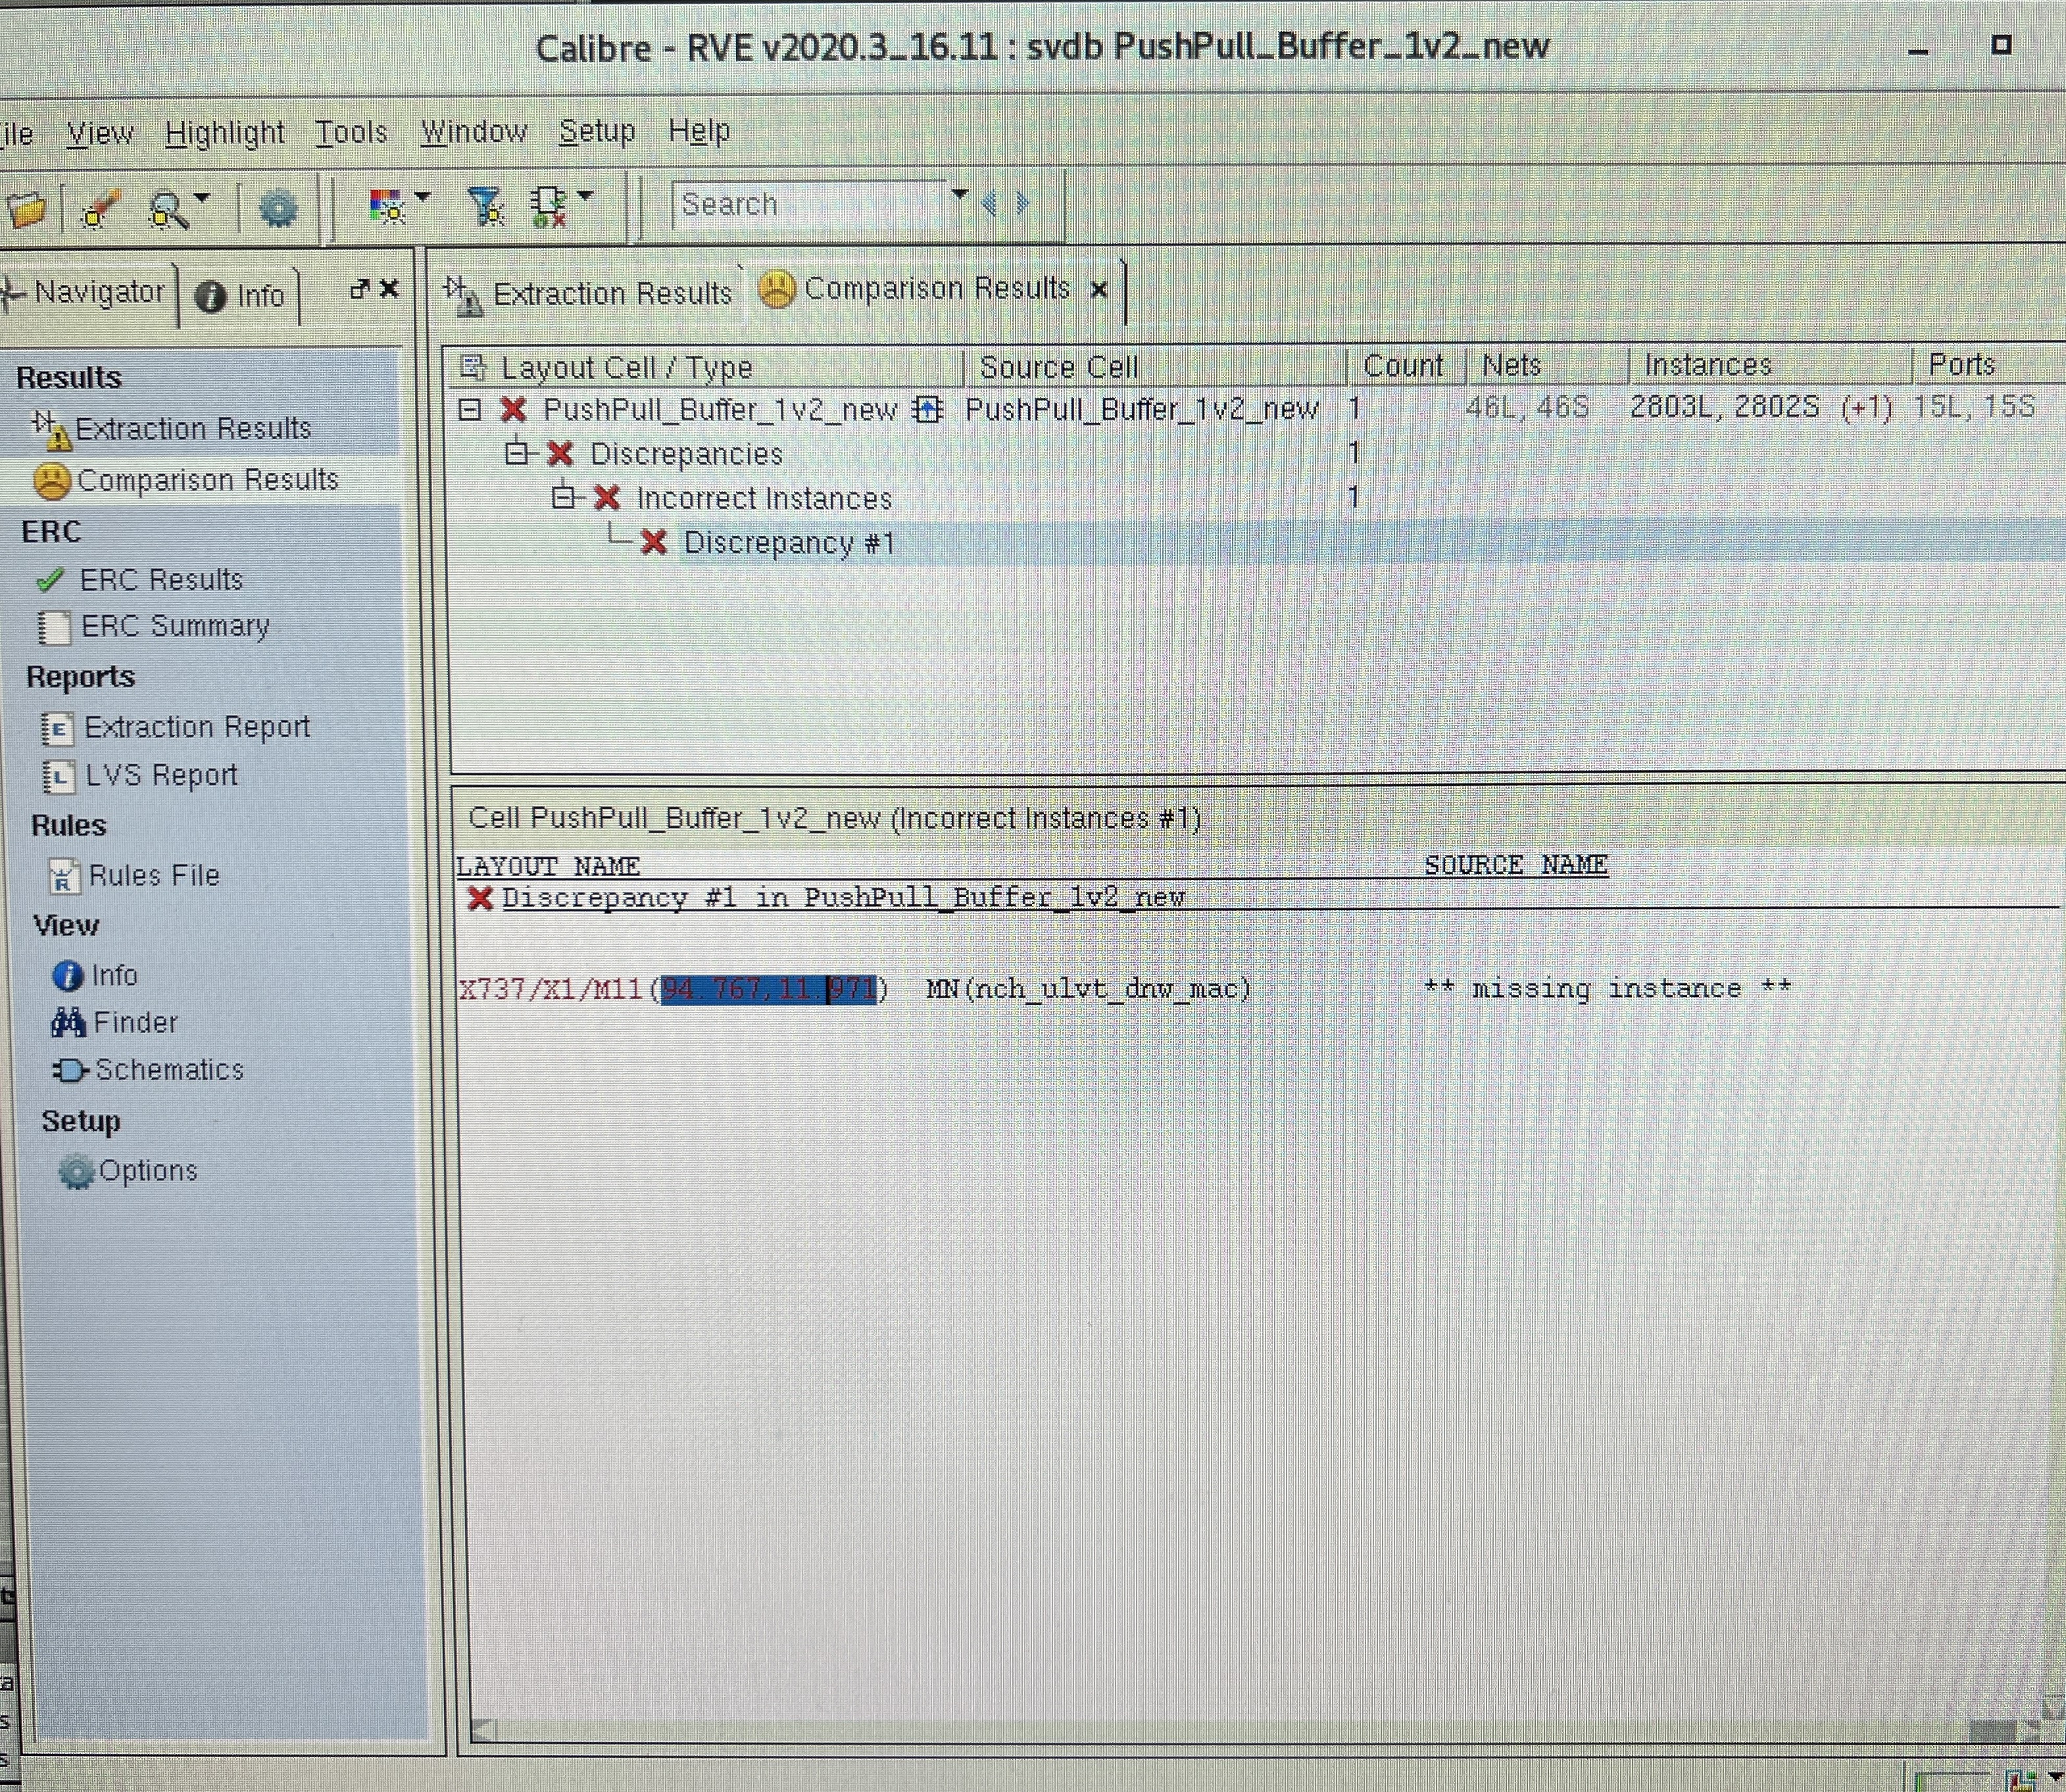The image size is (2066, 1792).
Task: Select Comparison Results in Navigator
Action: (187, 480)
